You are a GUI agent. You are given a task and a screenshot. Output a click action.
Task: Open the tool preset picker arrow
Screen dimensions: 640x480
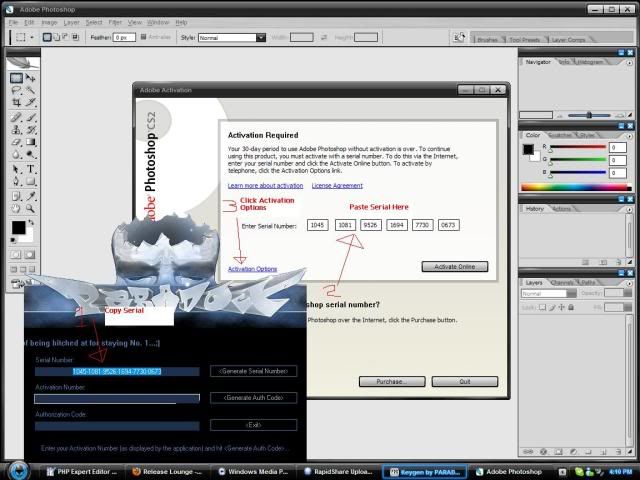(32, 38)
